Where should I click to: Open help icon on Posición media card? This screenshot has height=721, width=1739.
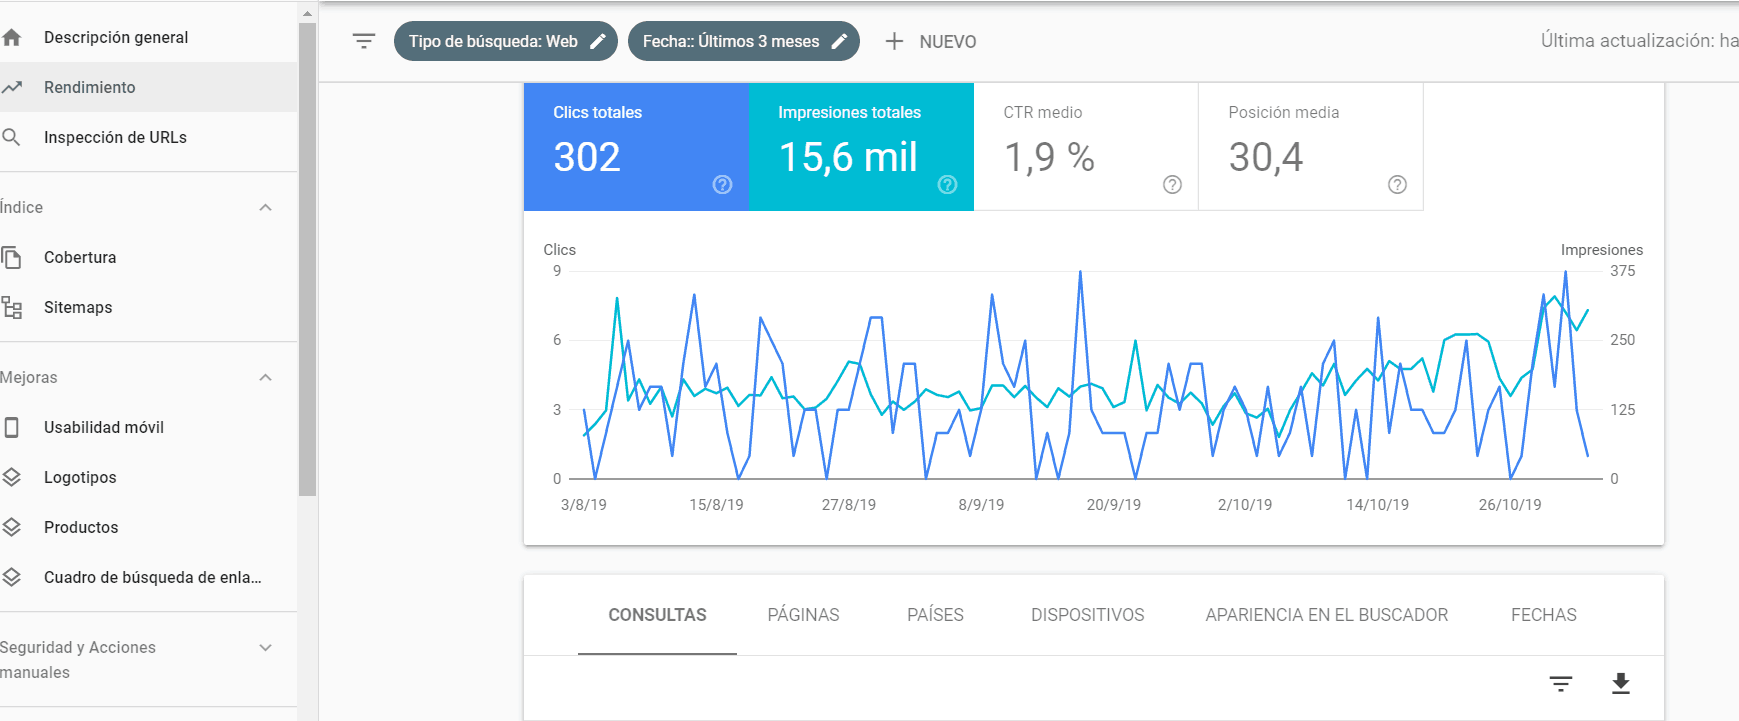[1397, 184]
